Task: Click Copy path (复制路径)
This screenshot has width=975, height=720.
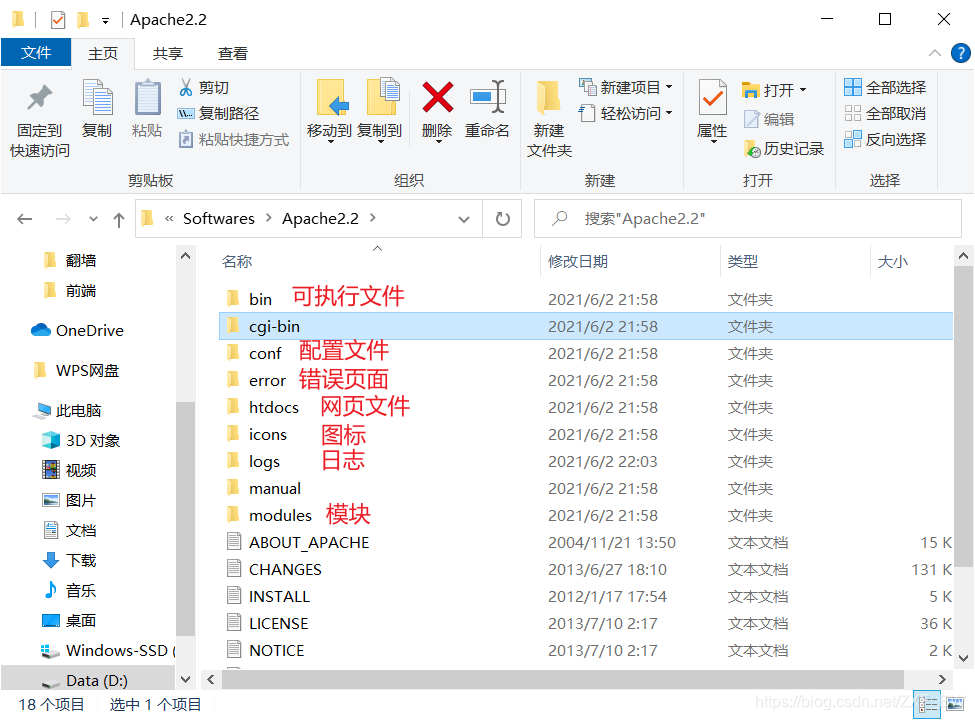Action: [x=218, y=114]
